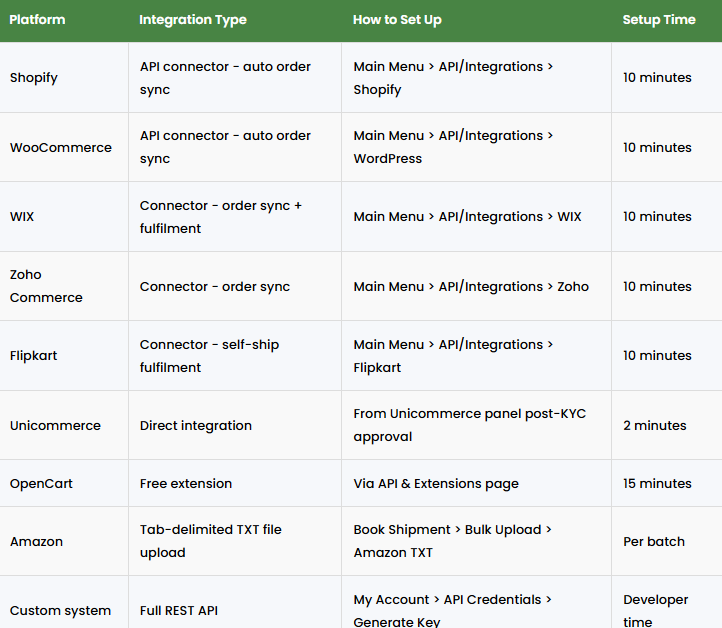Select the Flipkart platform cell
This screenshot has width=722, height=628.
coord(64,355)
